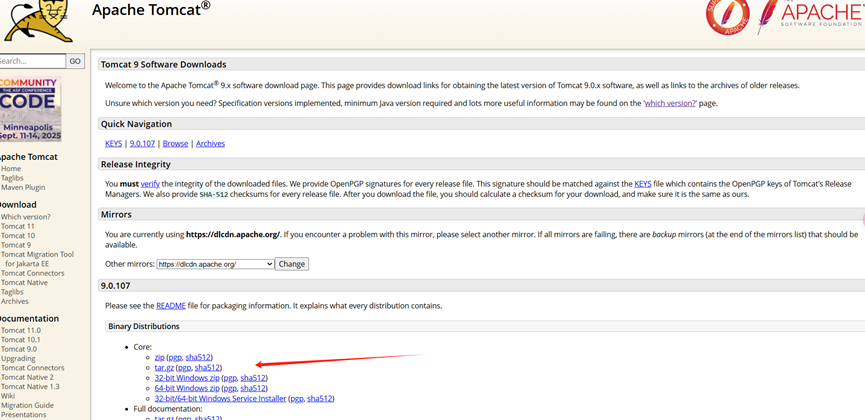The width and height of the screenshot is (865, 420).
Task: Open pgp signature for Core zip
Action: click(x=175, y=358)
